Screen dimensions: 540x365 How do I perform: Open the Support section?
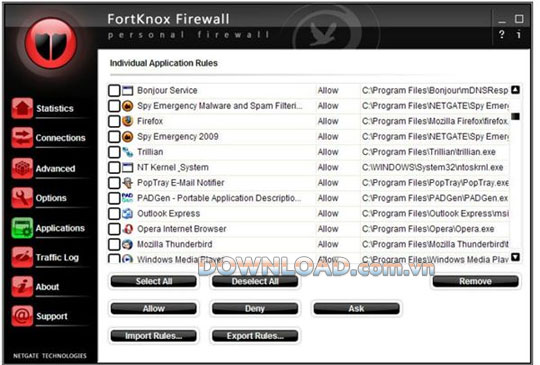click(x=52, y=316)
